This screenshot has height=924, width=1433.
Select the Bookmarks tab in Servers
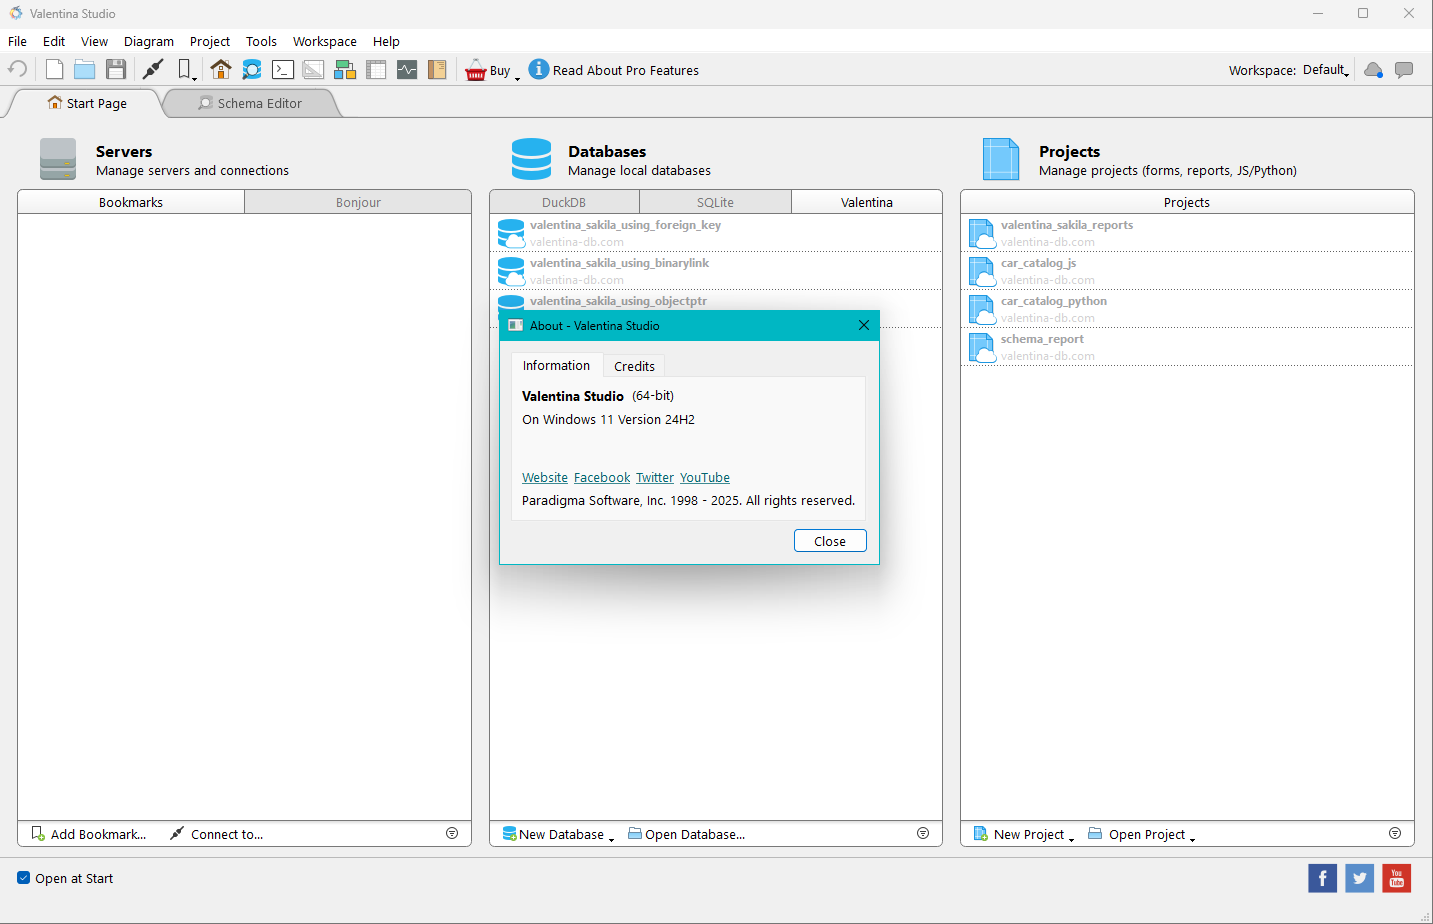(x=131, y=202)
